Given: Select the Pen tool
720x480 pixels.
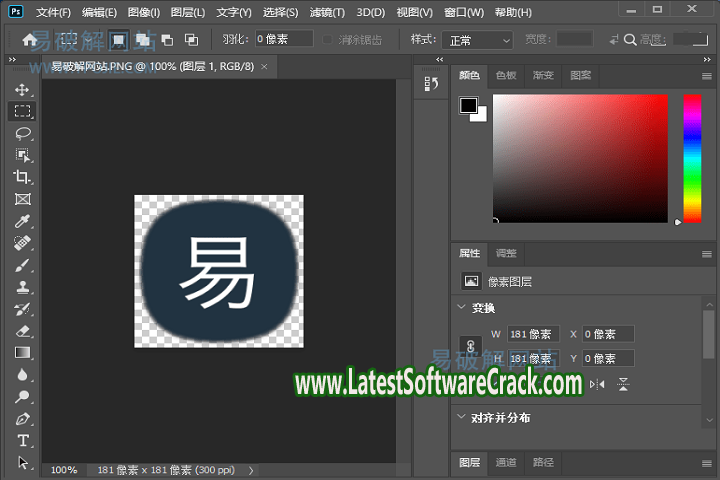Looking at the screenshot, I should (x=23, y=419).
